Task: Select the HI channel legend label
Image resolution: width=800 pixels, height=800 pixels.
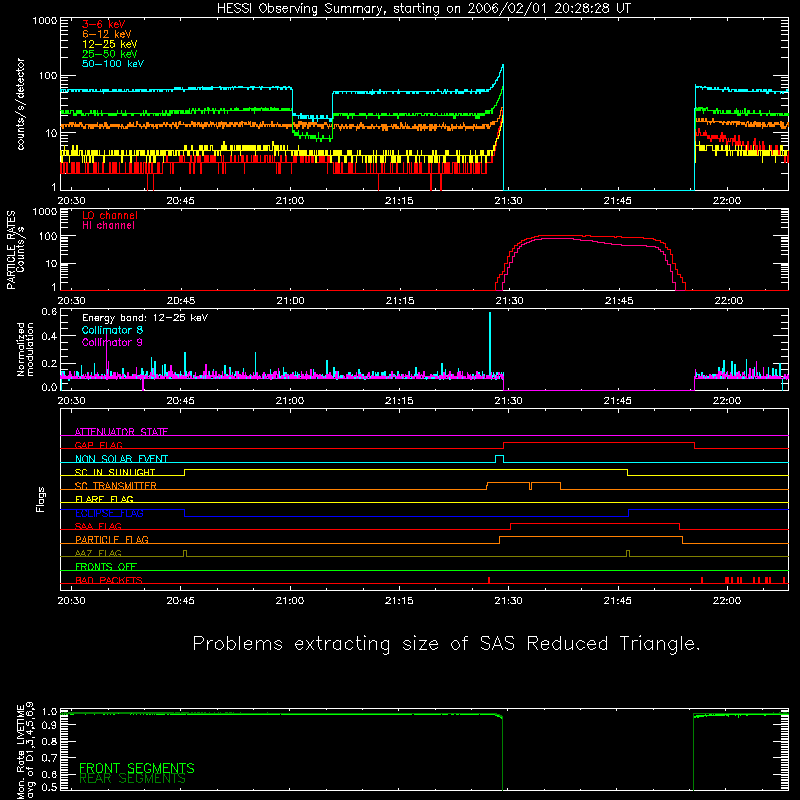Action: click(108, 226)
